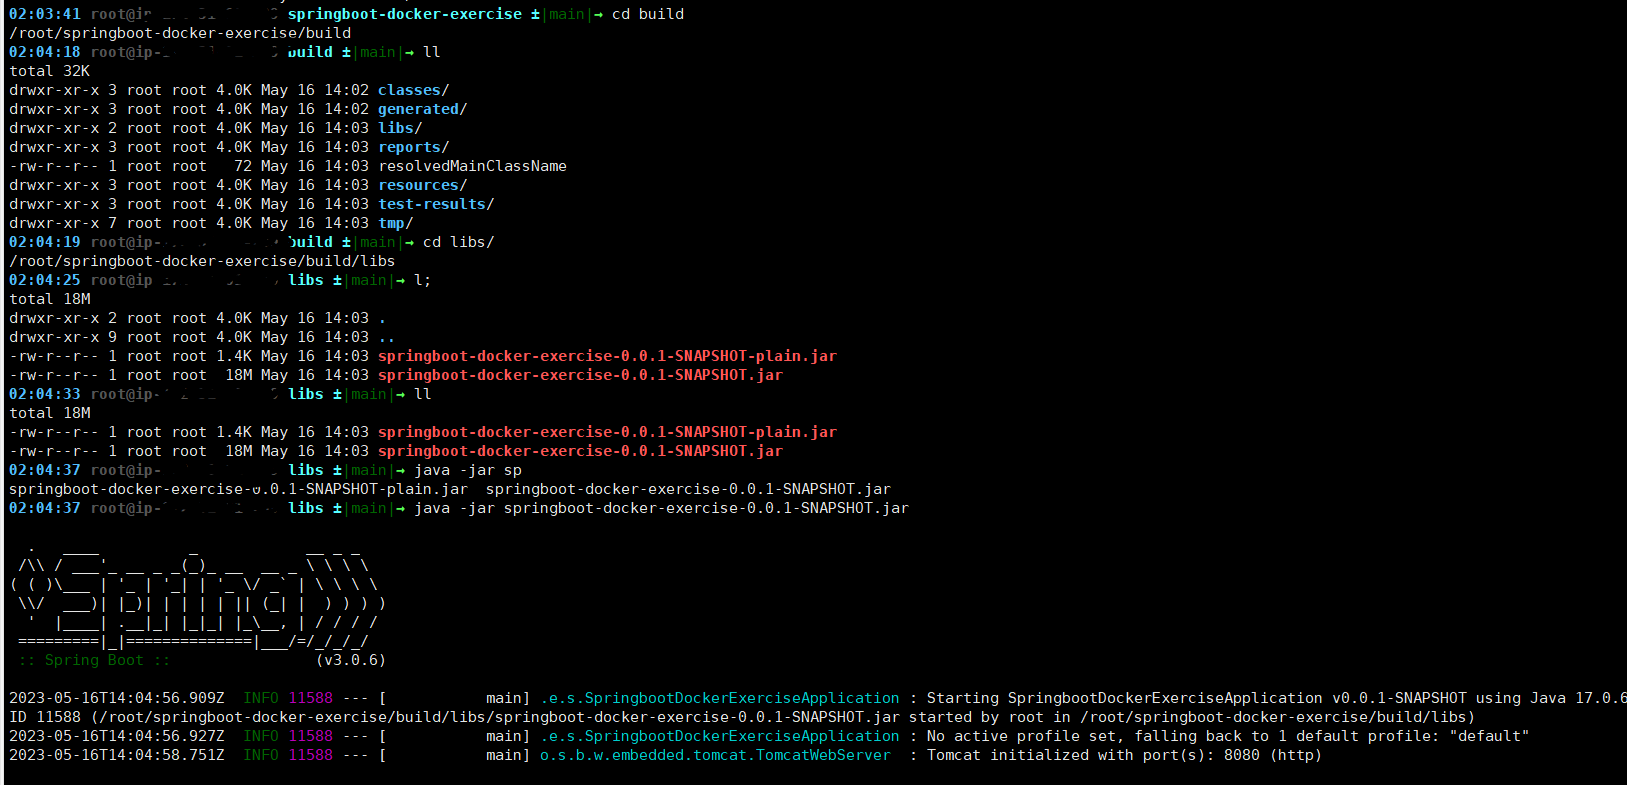The image size is (1627, 785).
Task: Select the '..' parent directory entry
Action: 386,337
